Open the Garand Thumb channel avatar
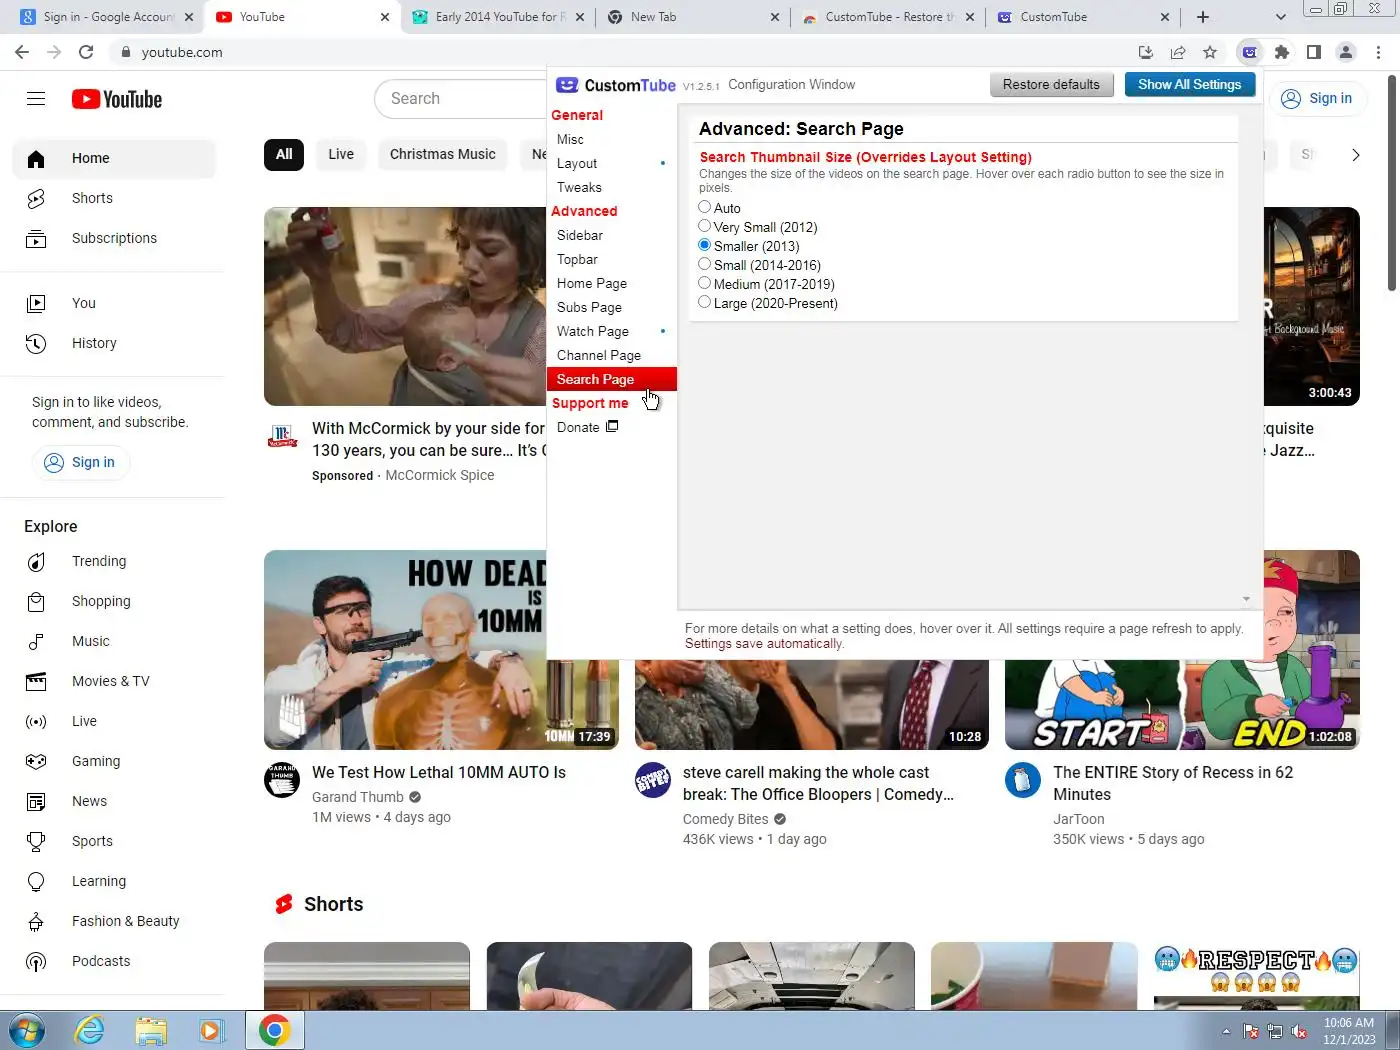 coord(282,780)
